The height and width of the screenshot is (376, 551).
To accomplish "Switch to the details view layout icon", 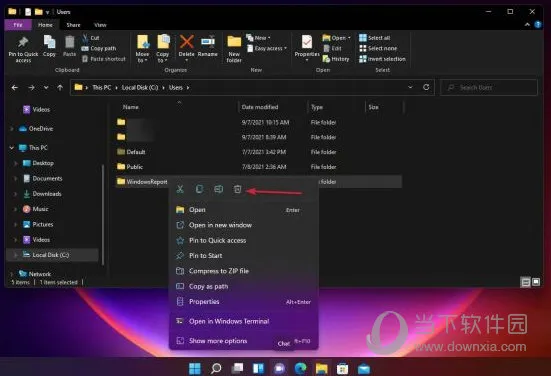I will [x=525, y=282].
